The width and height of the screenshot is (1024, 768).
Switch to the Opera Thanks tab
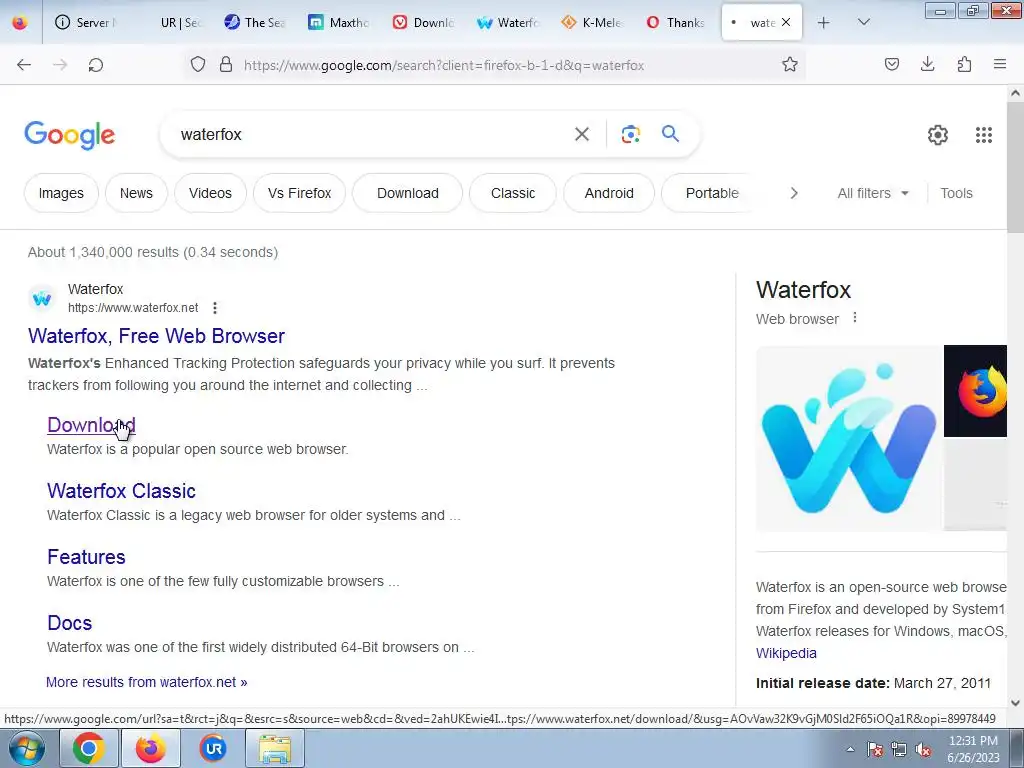[676, 22]
